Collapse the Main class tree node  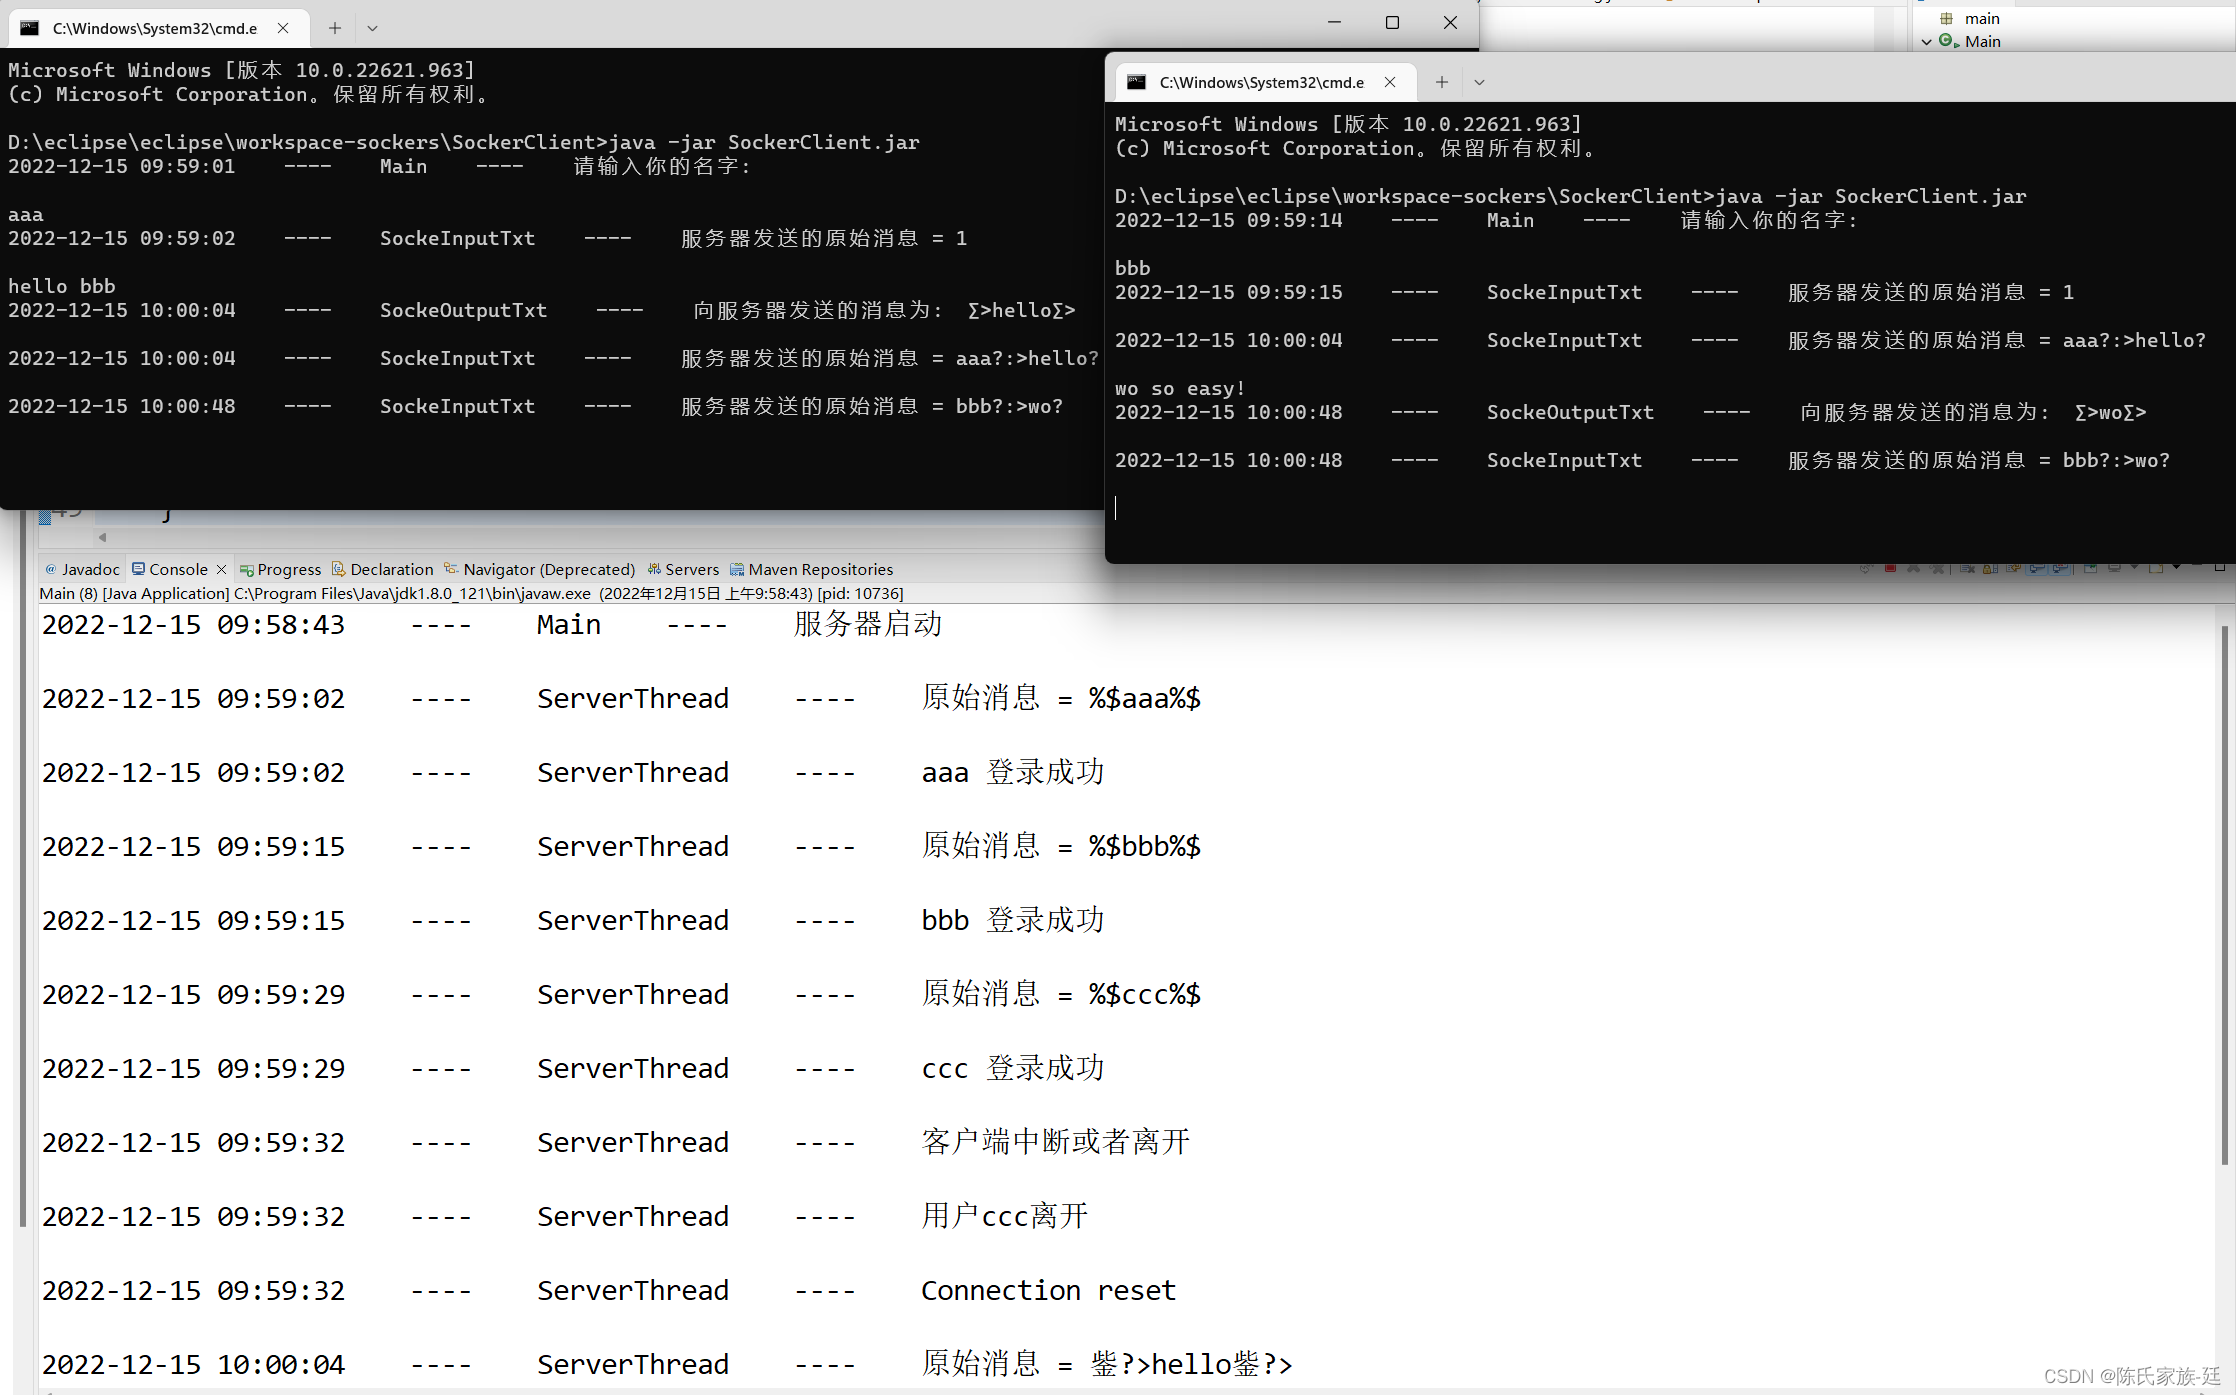[x=1926, y=42]
